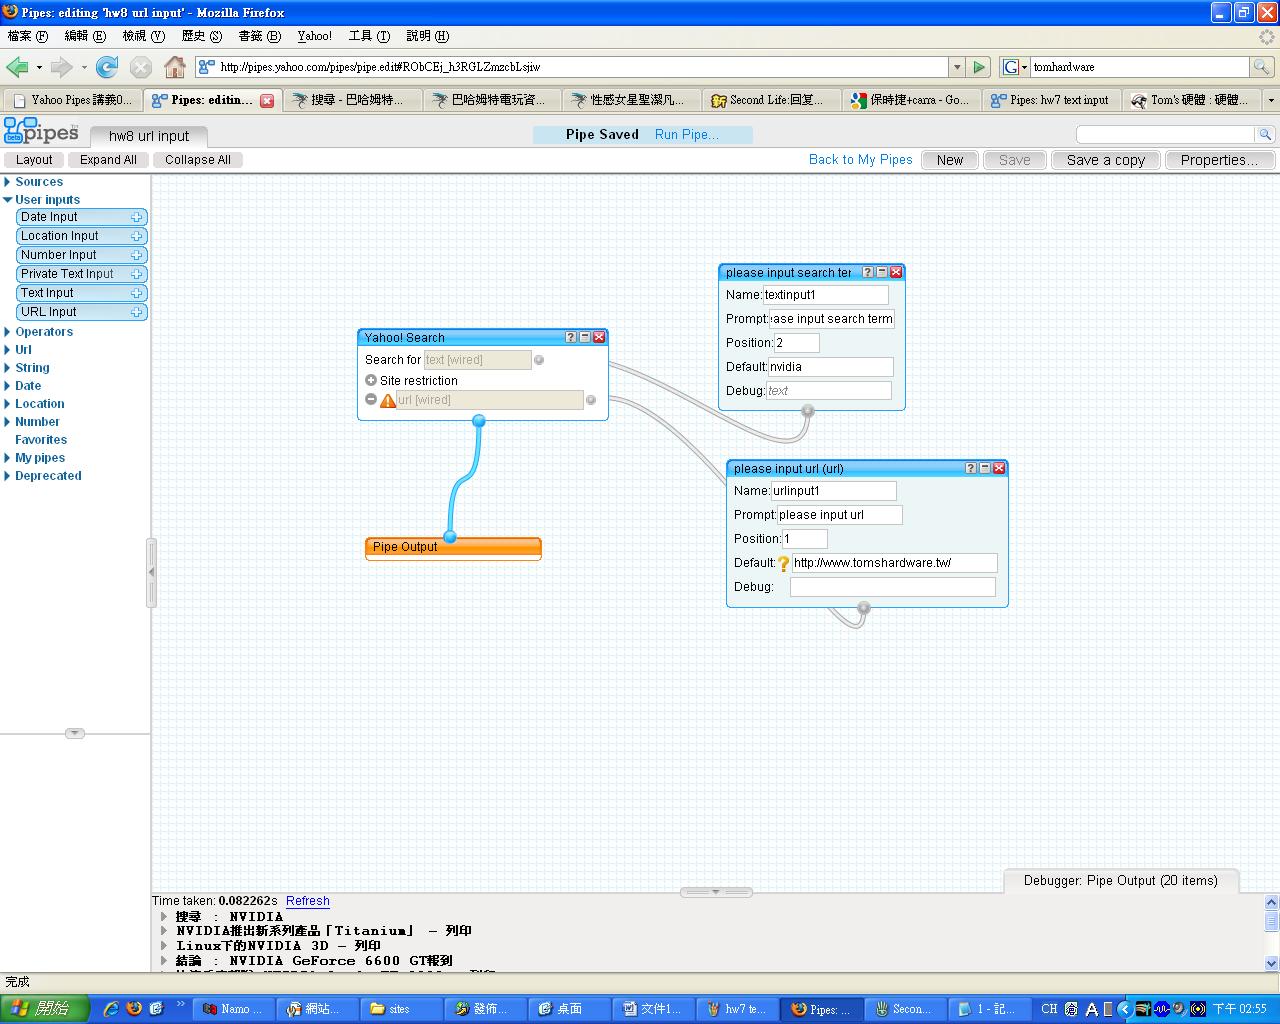
Task: Open help for Yahoo! Search module
Action: tap(571, 337)
